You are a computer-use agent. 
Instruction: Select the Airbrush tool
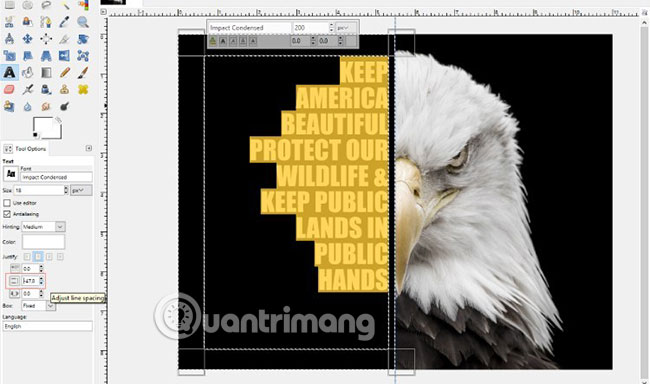(x=27, y=89)
